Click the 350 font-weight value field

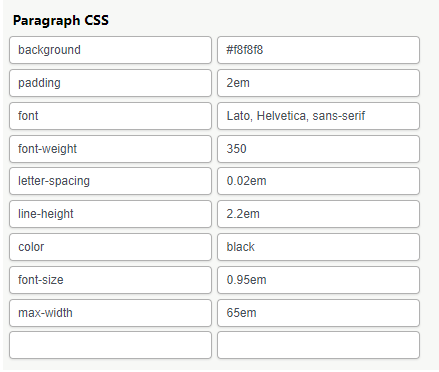point(318,149)
